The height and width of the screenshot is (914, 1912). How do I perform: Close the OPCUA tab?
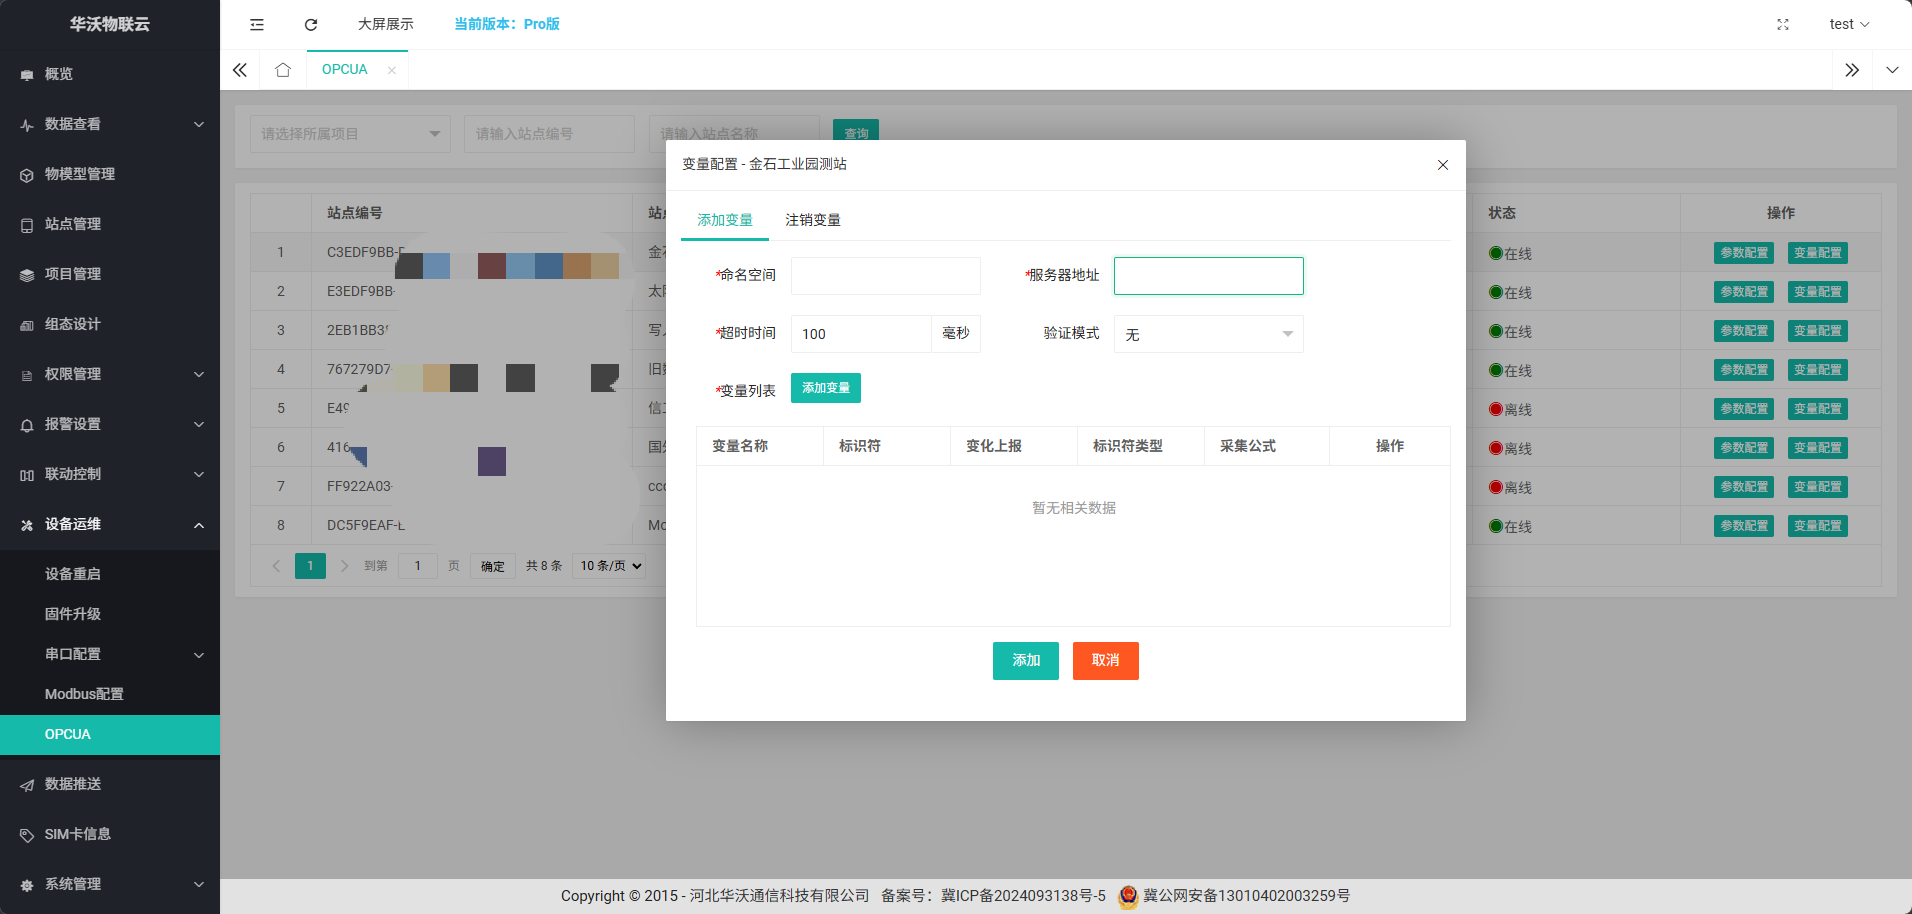click(x=392, y=70)
